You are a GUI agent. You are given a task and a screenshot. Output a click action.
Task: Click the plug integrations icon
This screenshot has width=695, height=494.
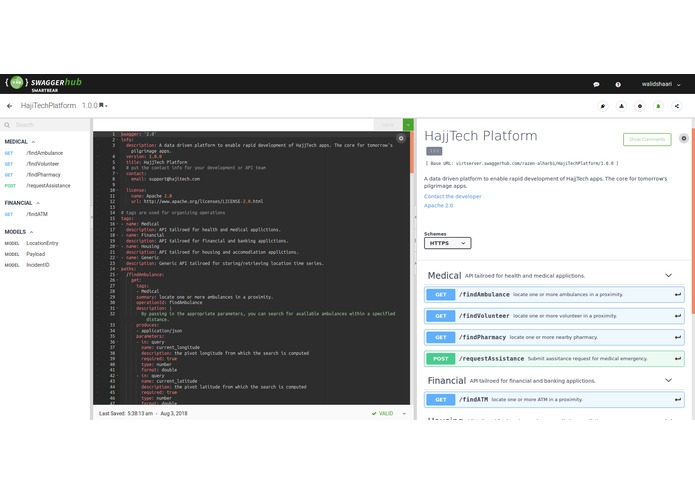click(x=603, y=106)
